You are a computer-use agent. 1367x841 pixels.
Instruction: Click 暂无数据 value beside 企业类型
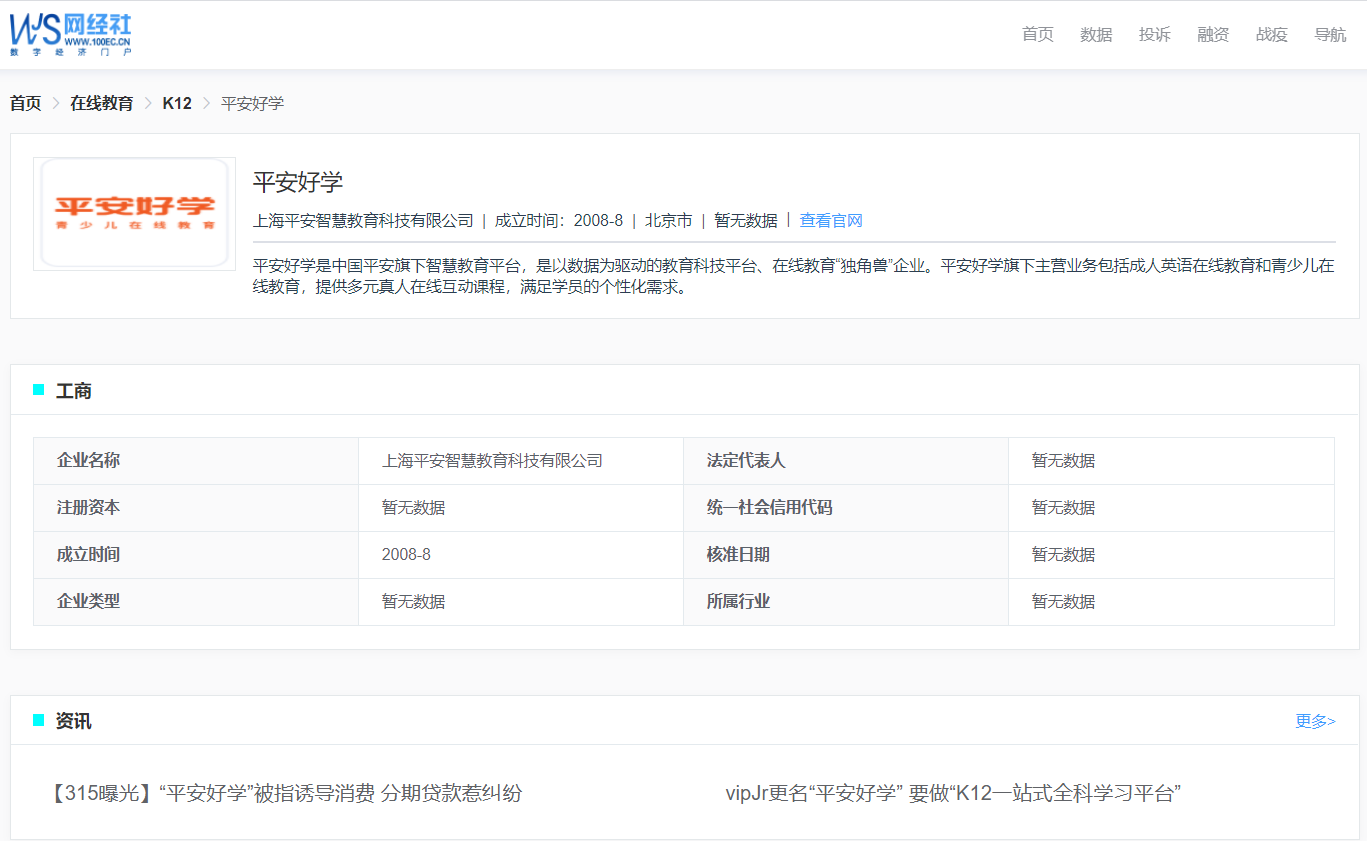pos(414,602)
